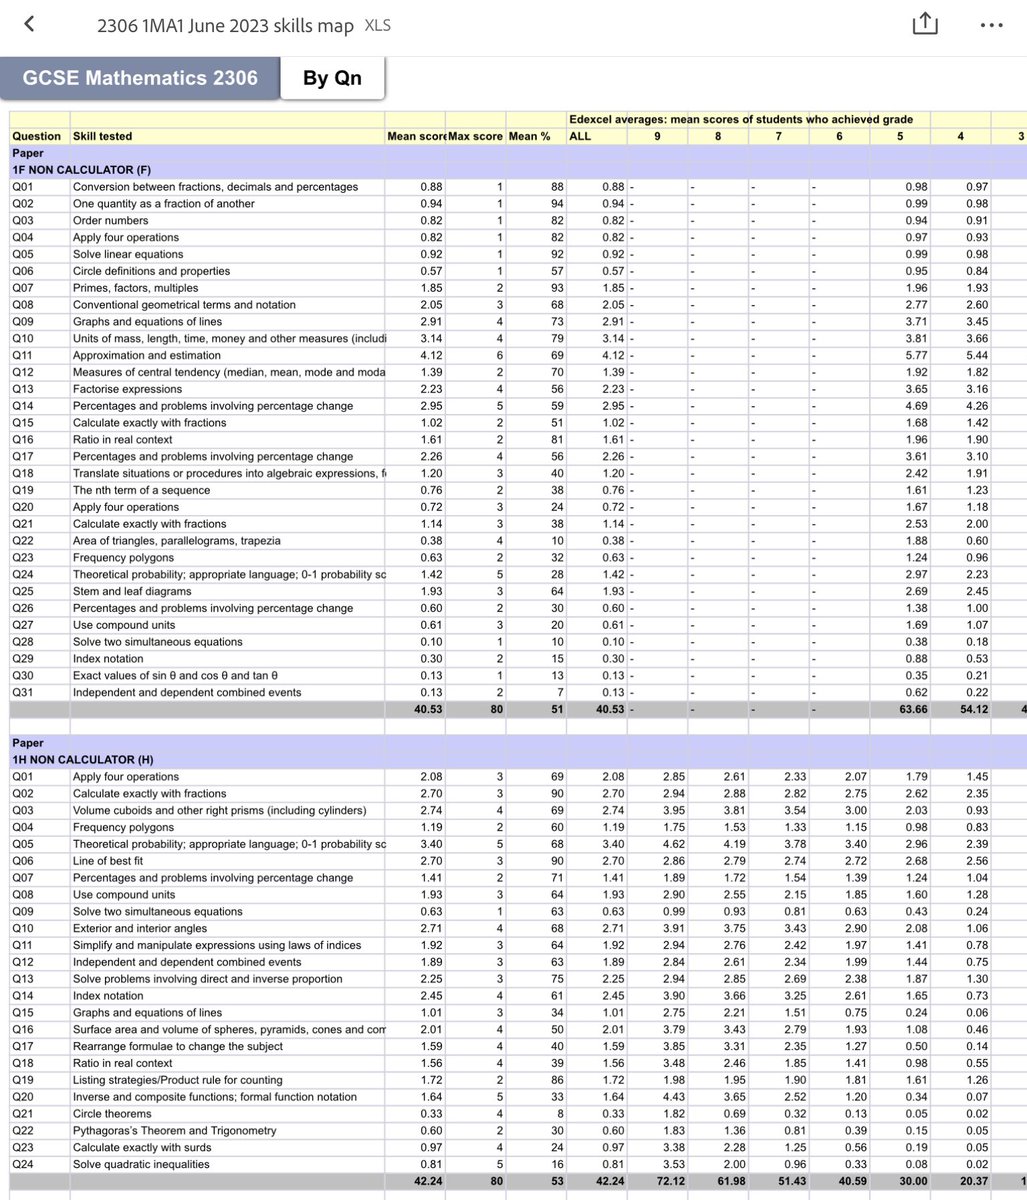Tap the back chevron arrow
This screenshot has height=1200, width=1027.
pos(29,24)
